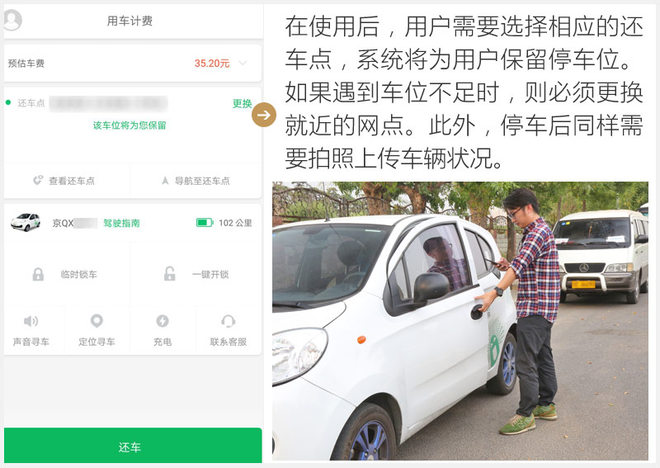Image resolution: width=660 pixels, height=468 pixels.
Task: Click the 用车计费 title header
Action: coord(130,21)
